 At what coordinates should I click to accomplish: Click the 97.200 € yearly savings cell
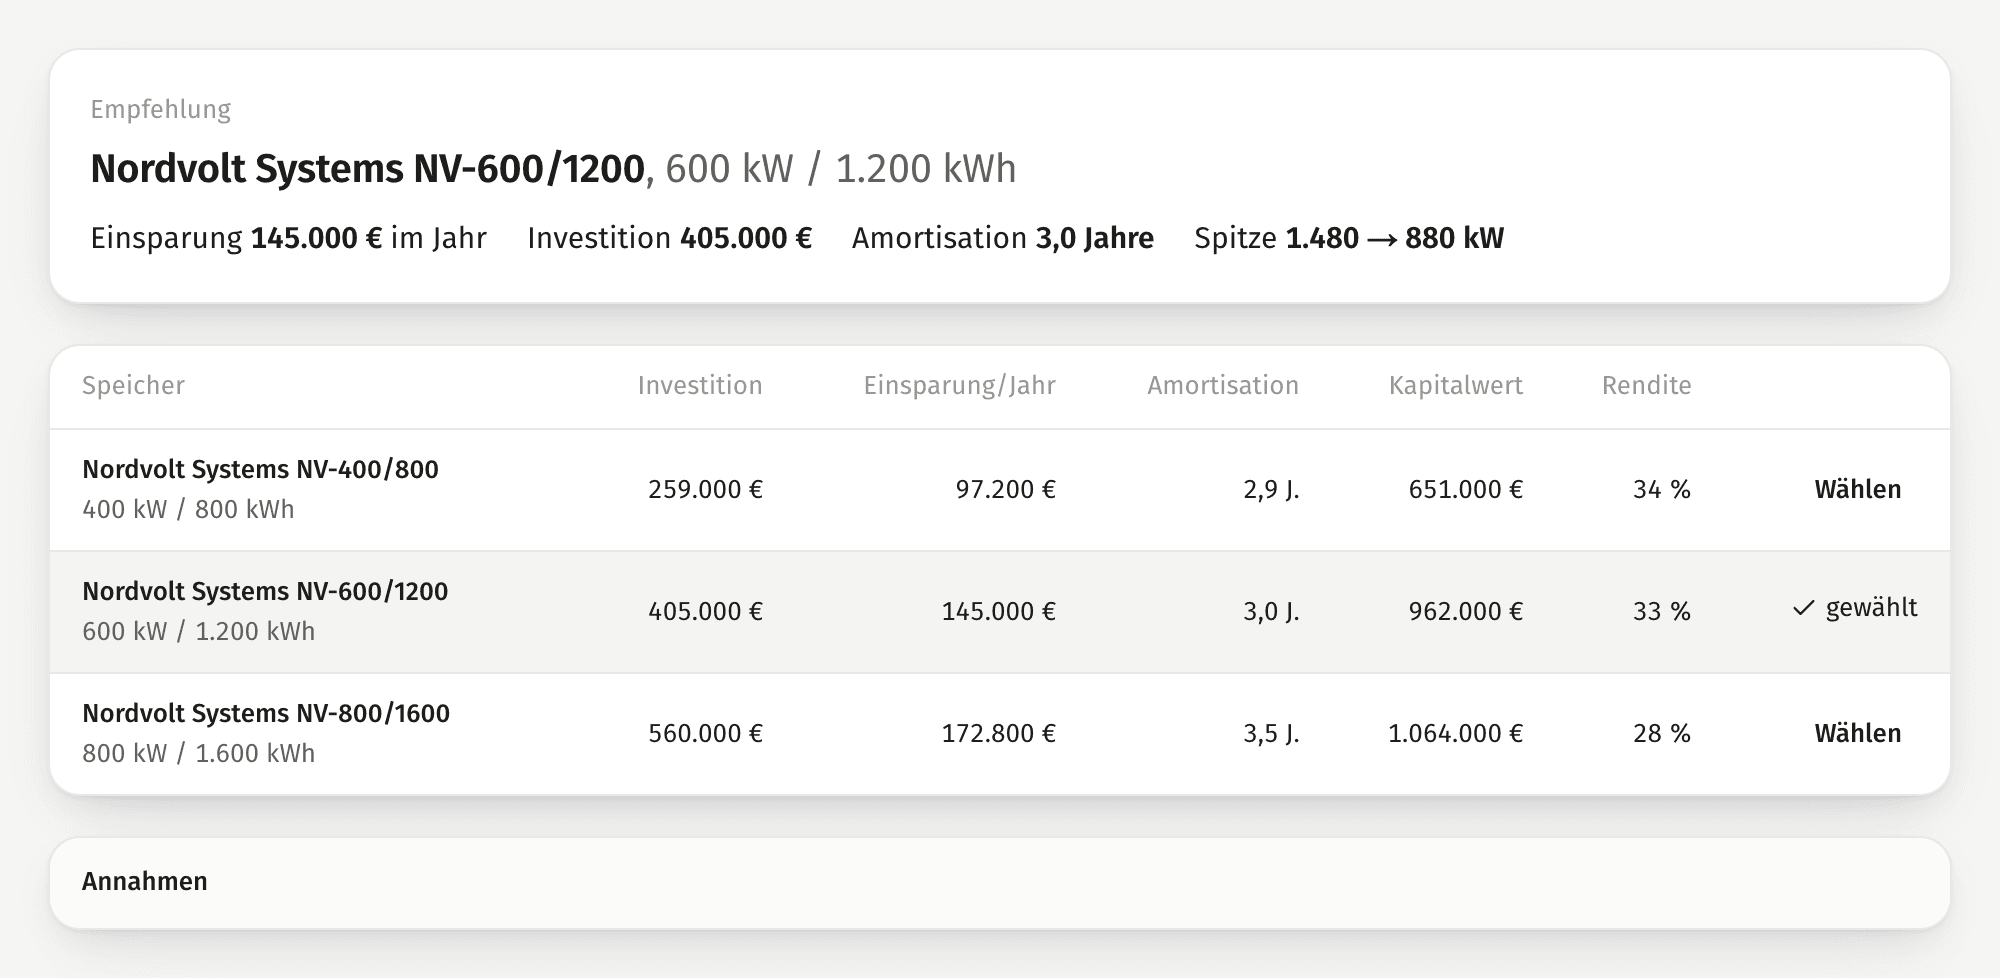pyautogui.click(x=1006, y=489)
